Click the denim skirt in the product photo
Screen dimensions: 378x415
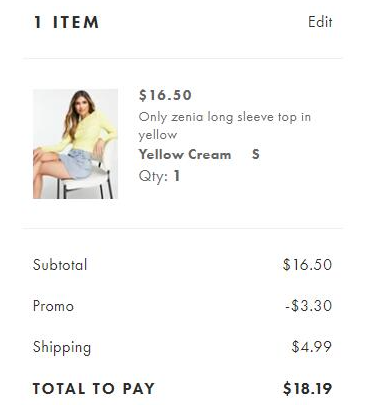[77, 163]
